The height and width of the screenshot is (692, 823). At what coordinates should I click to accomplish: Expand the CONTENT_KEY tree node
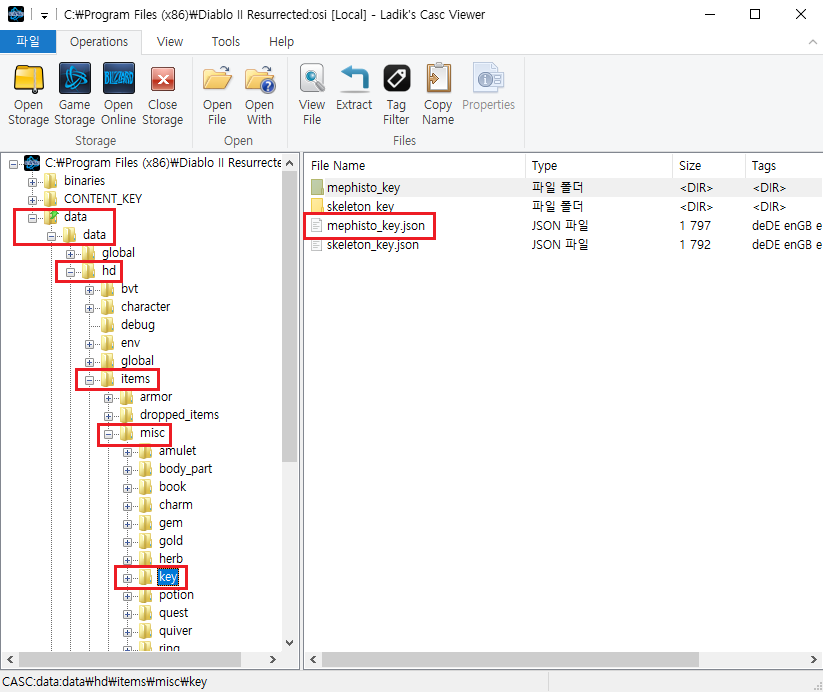click(33, 200)
